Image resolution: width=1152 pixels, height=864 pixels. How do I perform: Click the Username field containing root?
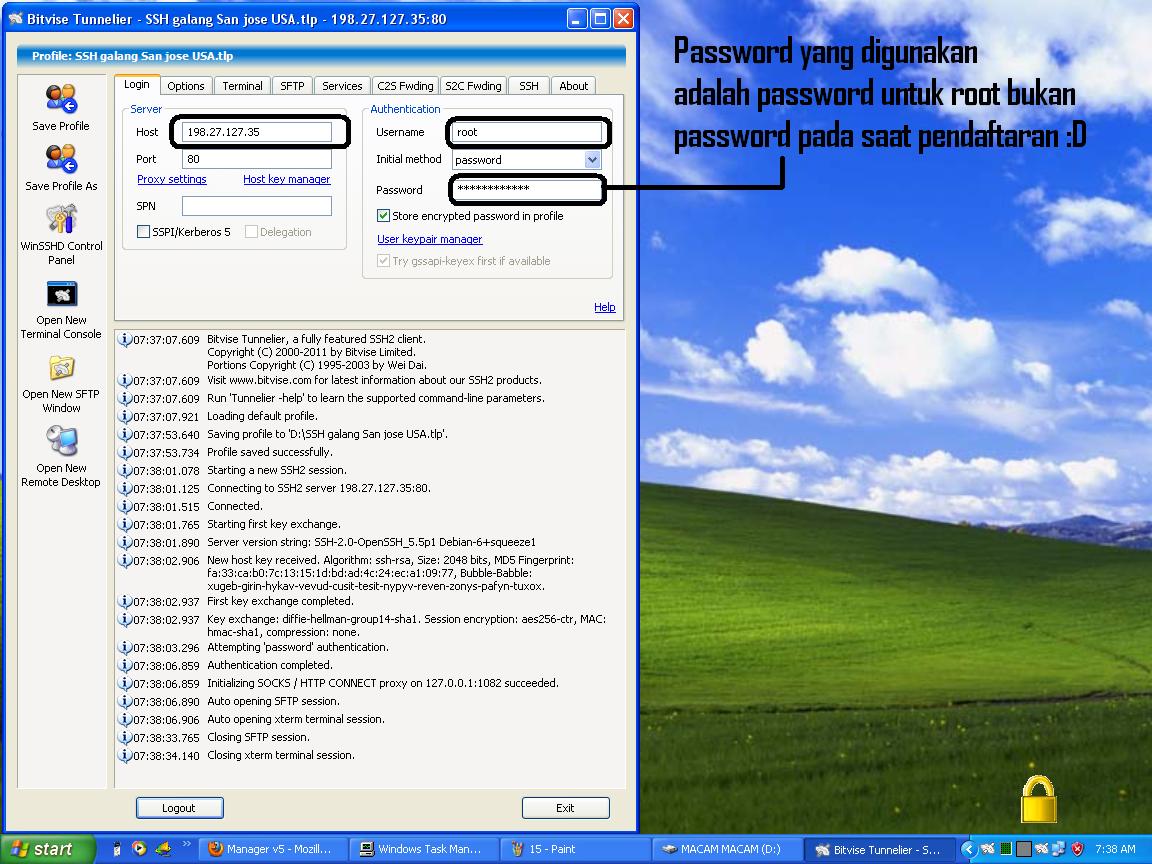[526, 132]
